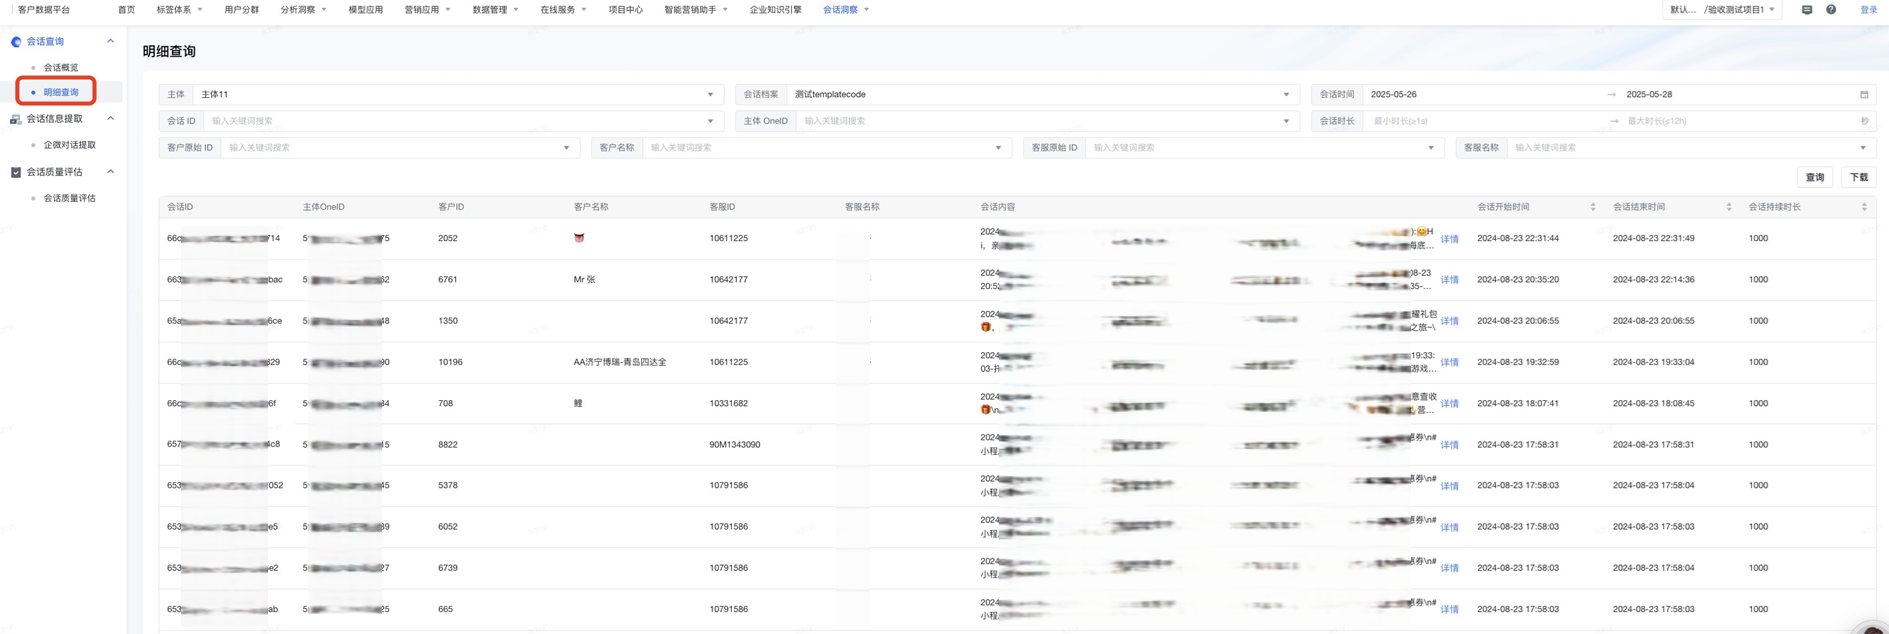This screenshot has height=634, width=1889.
Task: Select 会话概览 in the sidebar
Action: pos(61,68)
